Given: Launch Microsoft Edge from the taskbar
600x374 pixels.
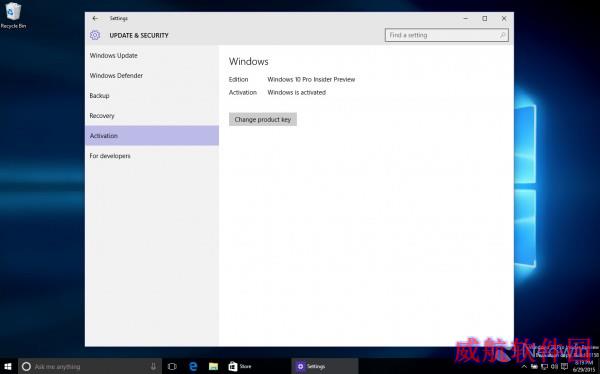Looking at the screenshot, I should click(193, 366).
